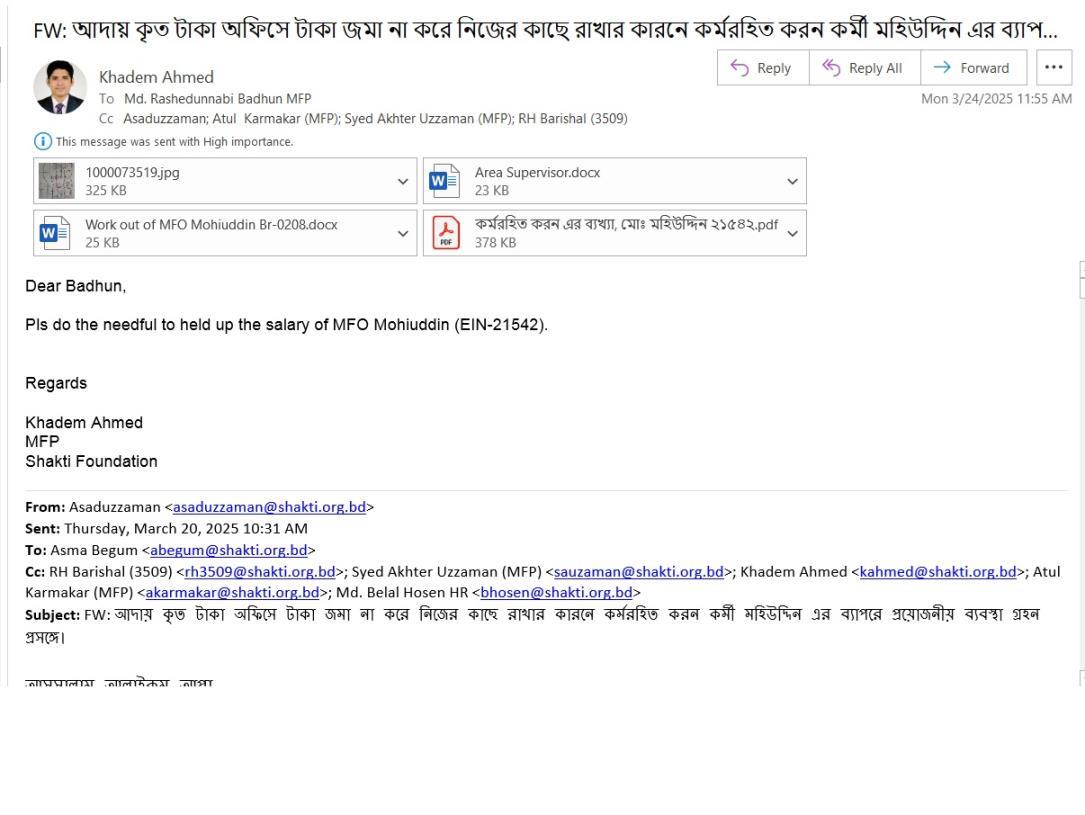Click Cc recipient Syed Akhter Uzzaman (MFP) in header
Screen dimensions: 1085x815
click(428, 118)
